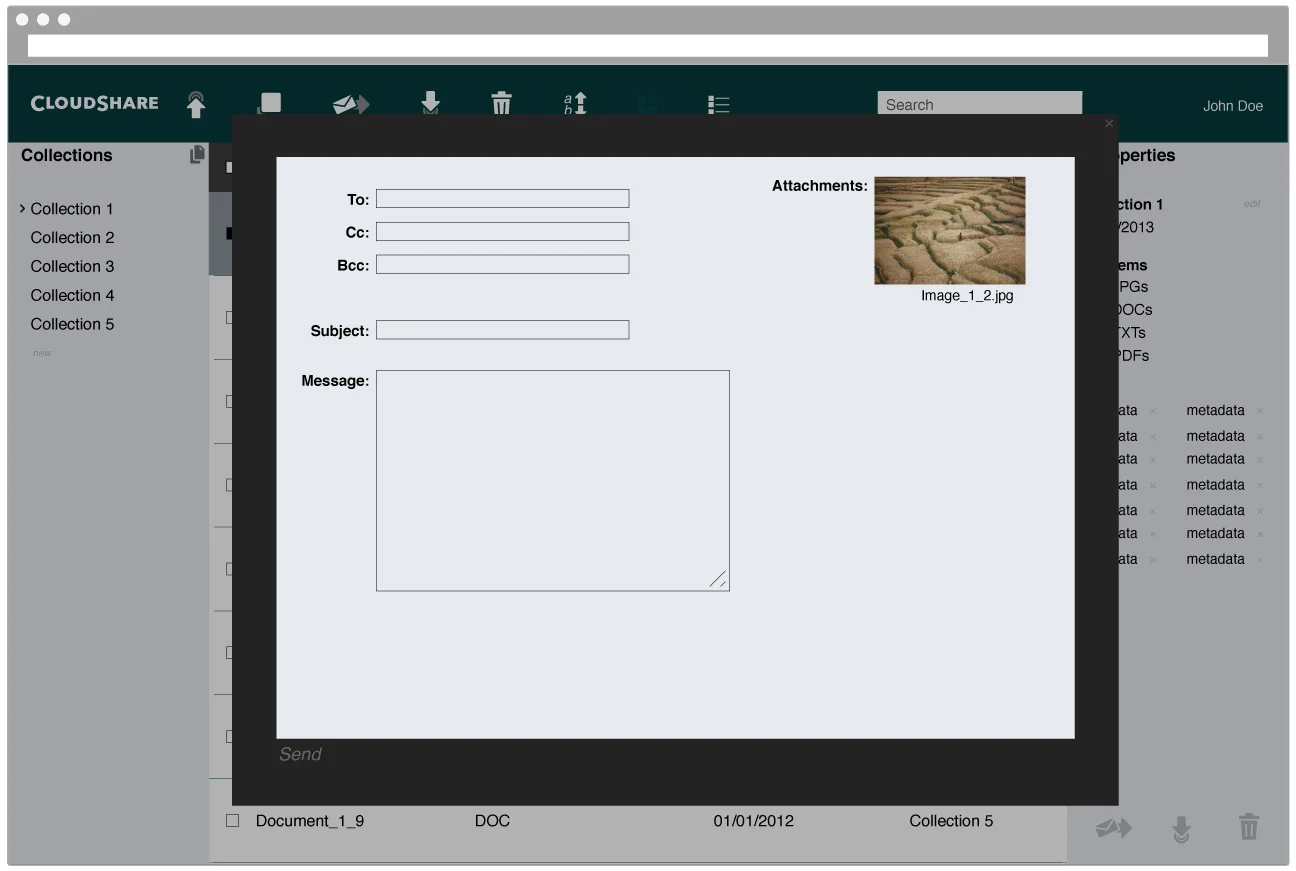The height and width of the screenshot is (871, 1296).
Task: Click the DOC type cell of Document_1_9
Action: pos(492,821)
